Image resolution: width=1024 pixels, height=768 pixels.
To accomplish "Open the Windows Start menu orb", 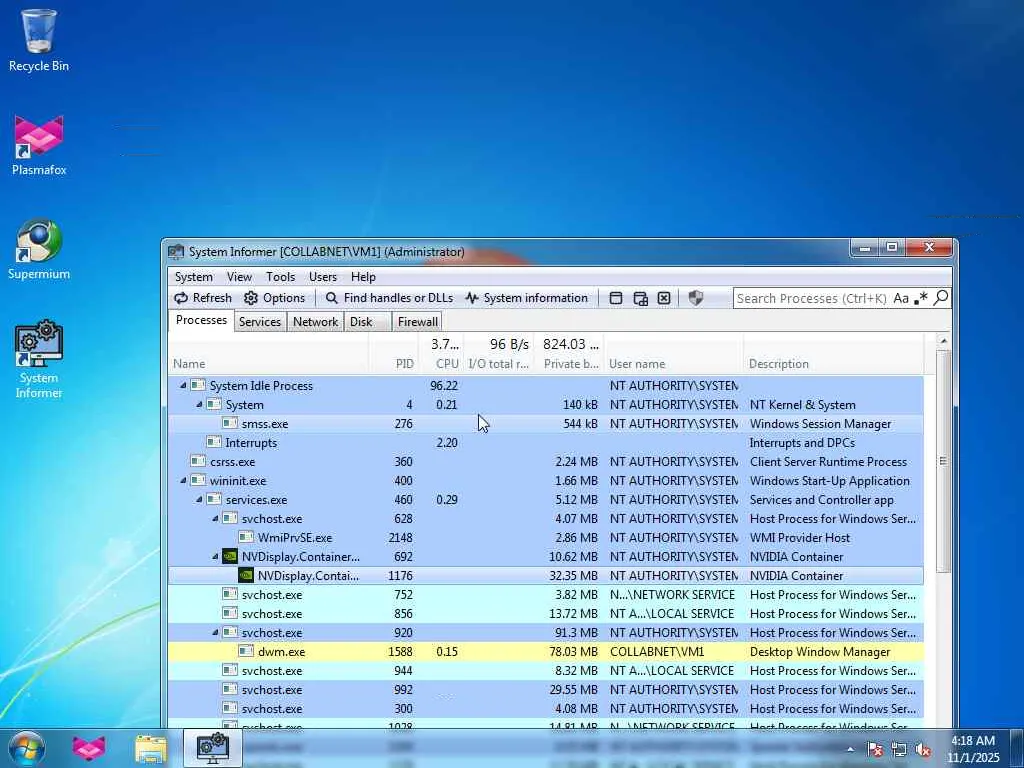I will point(26,748).
